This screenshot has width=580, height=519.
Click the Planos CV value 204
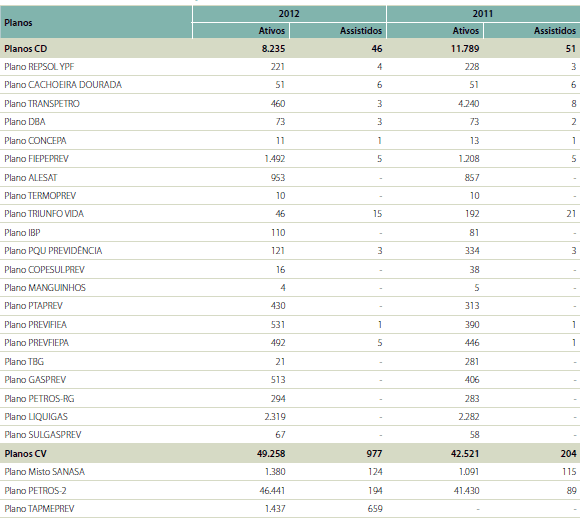tap(569, 454)
